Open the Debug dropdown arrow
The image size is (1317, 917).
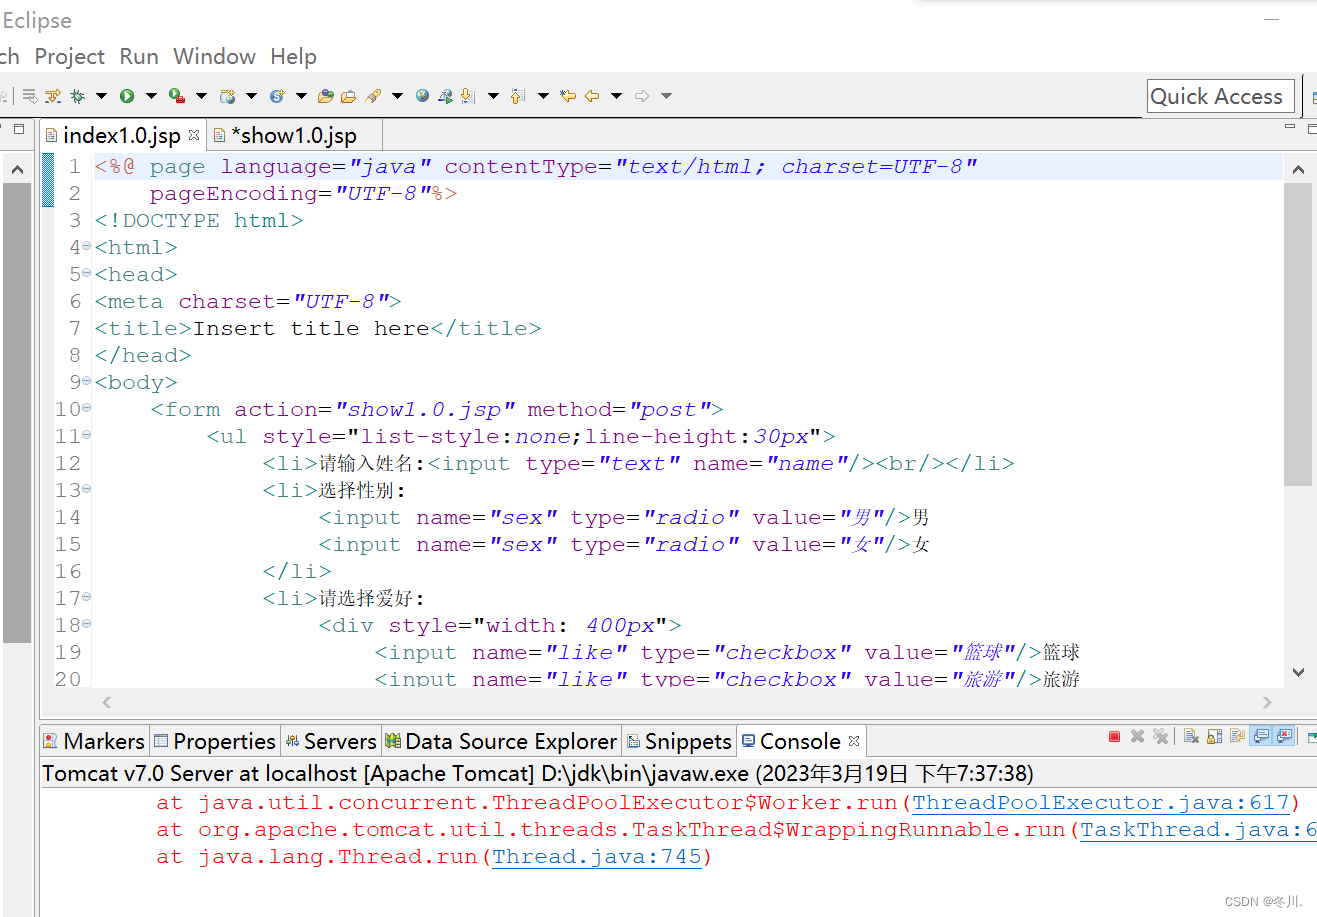pyautogui.click(x=101, y=96)
